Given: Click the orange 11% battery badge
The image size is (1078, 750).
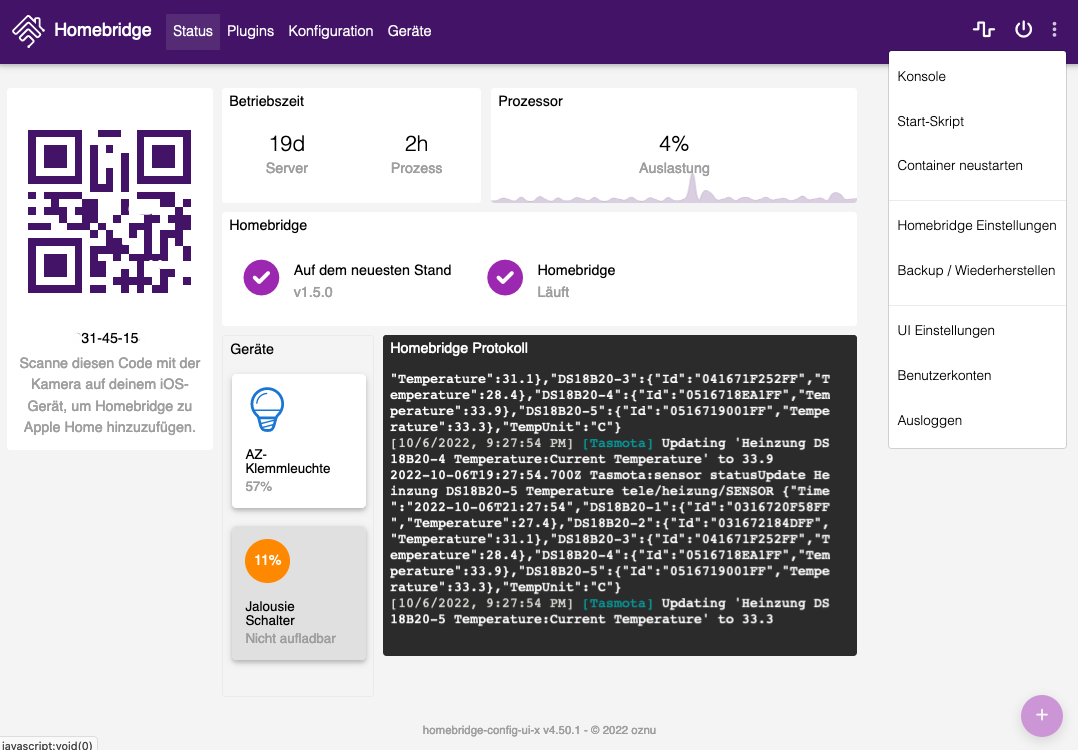Looking at the screenshot, I should point(267,560).
